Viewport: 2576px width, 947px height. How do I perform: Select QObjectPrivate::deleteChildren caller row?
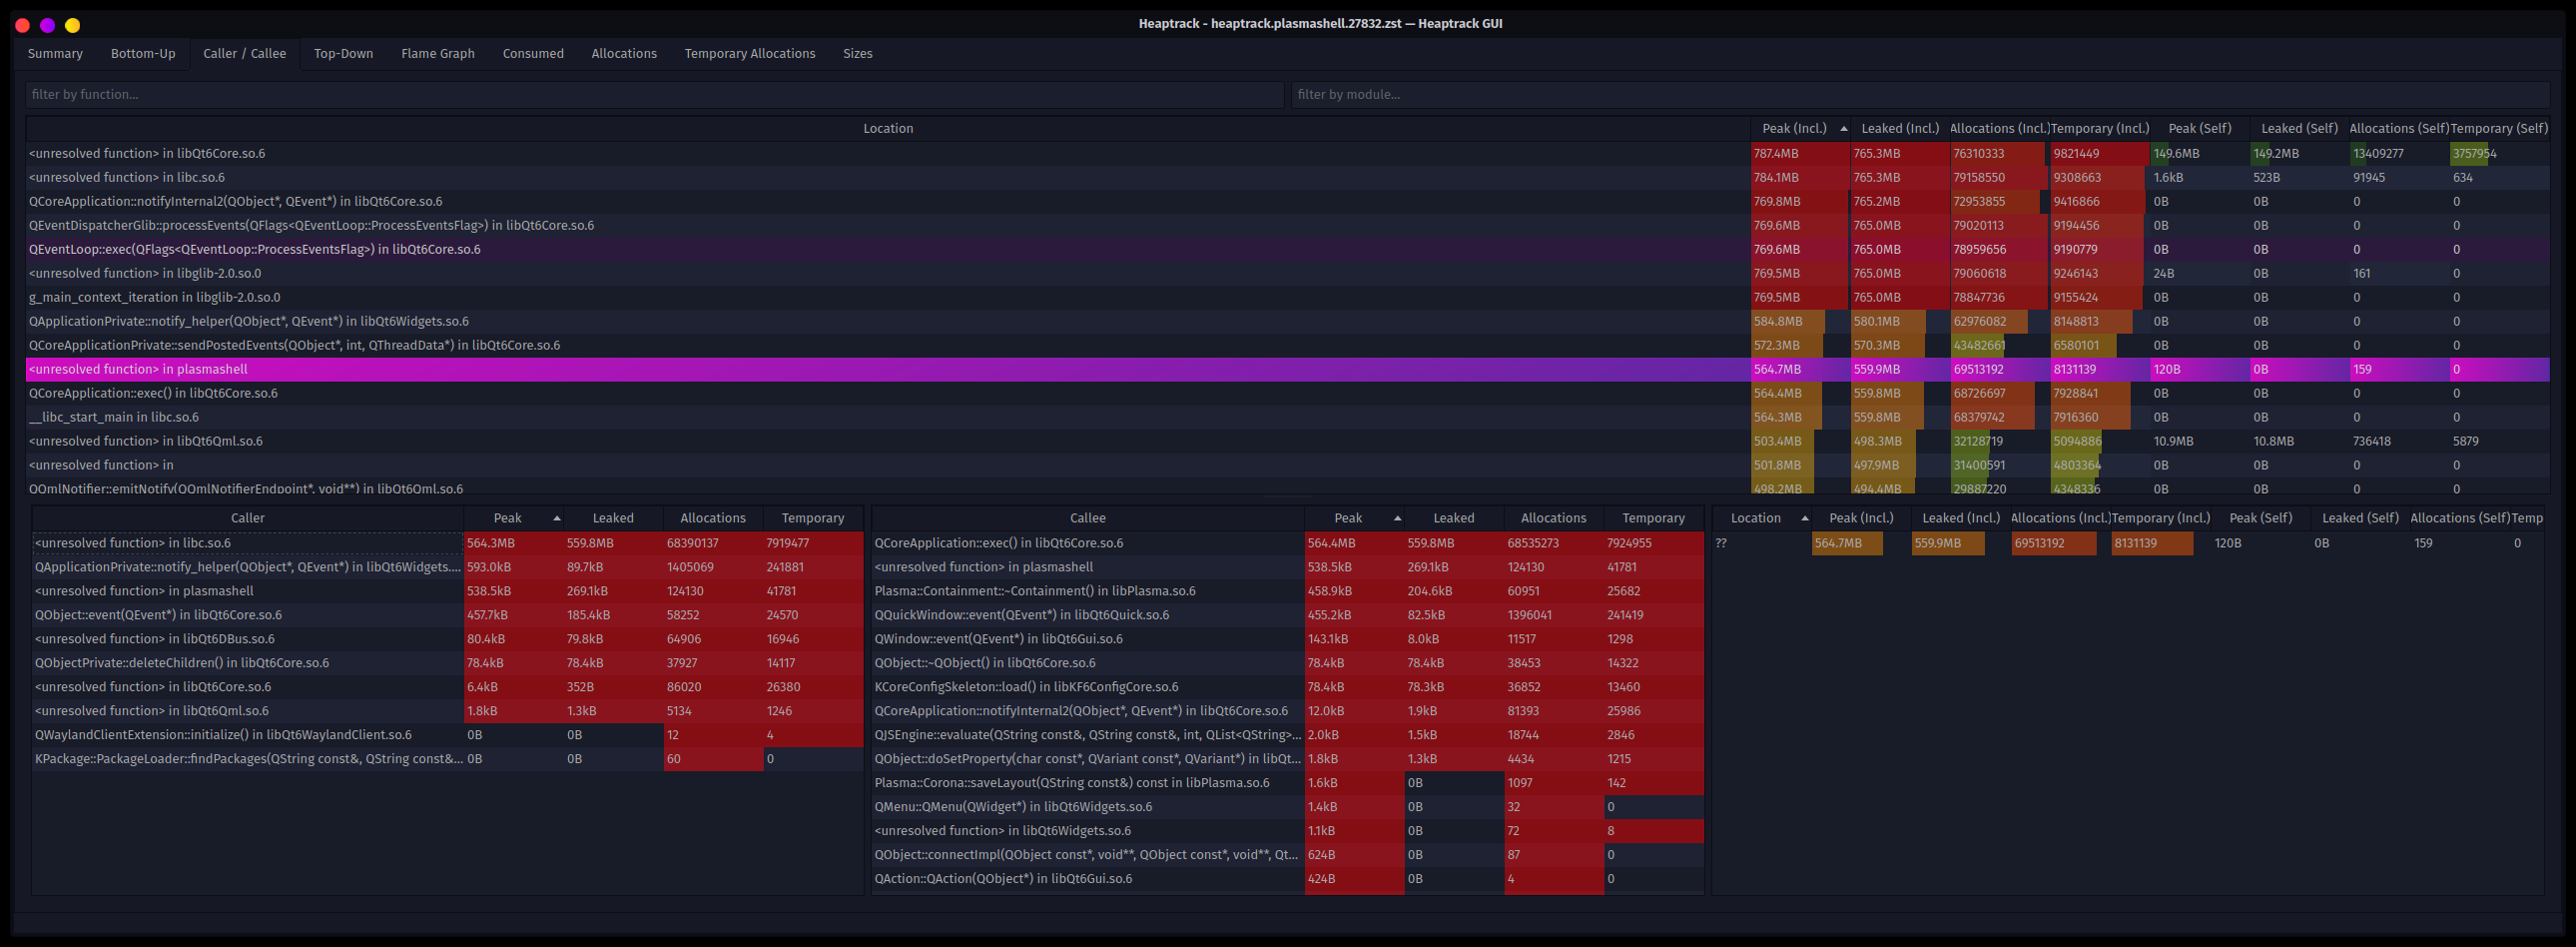(x=447, y=664)
